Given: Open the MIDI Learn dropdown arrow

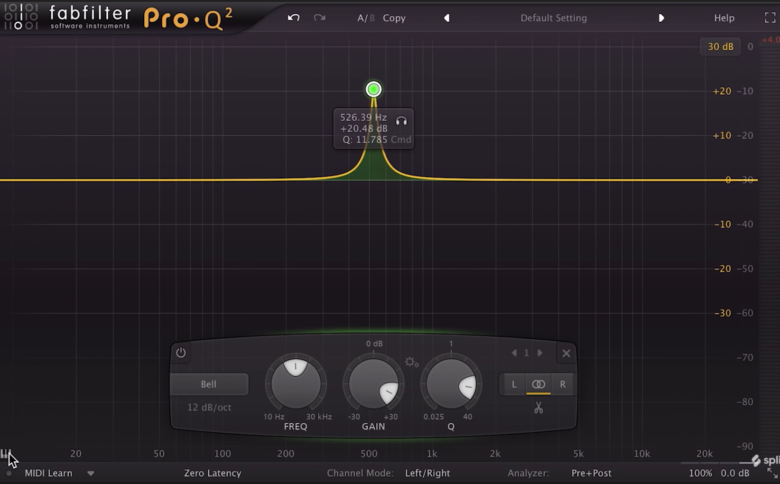Looking at the screenshot, I should coord(91,473).
